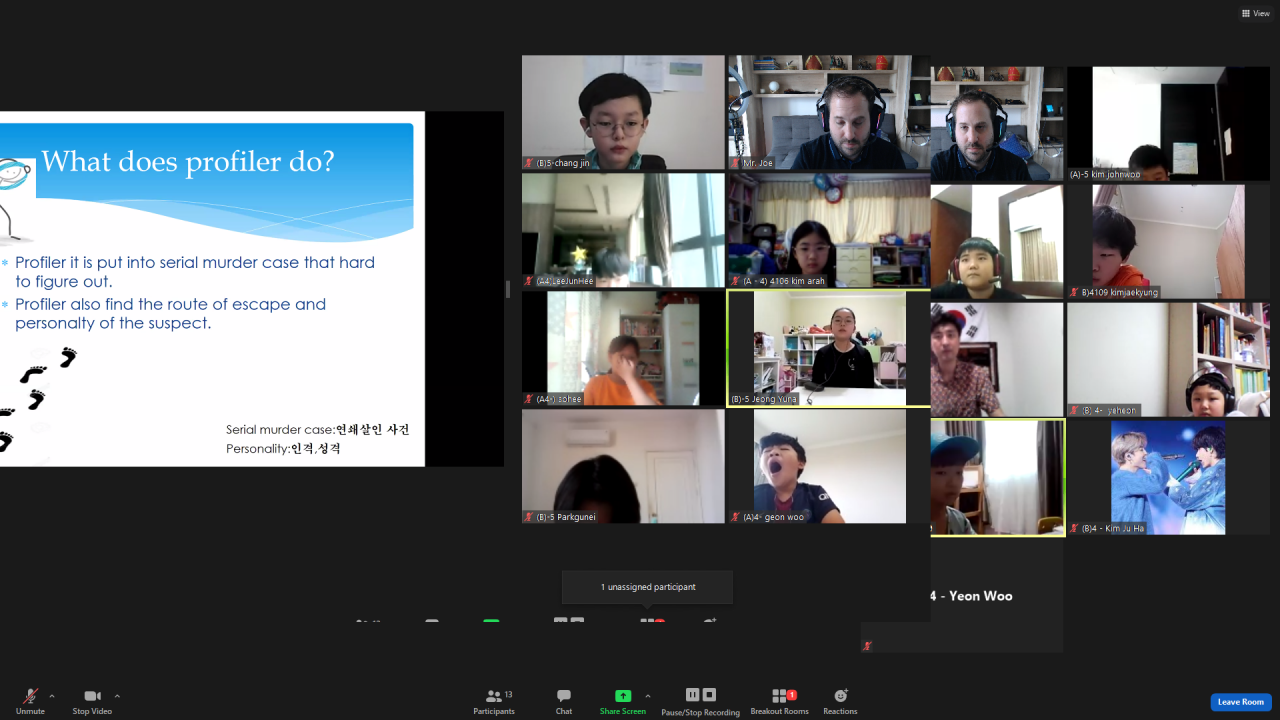Unmute the microphone

(x=30, y=701)
